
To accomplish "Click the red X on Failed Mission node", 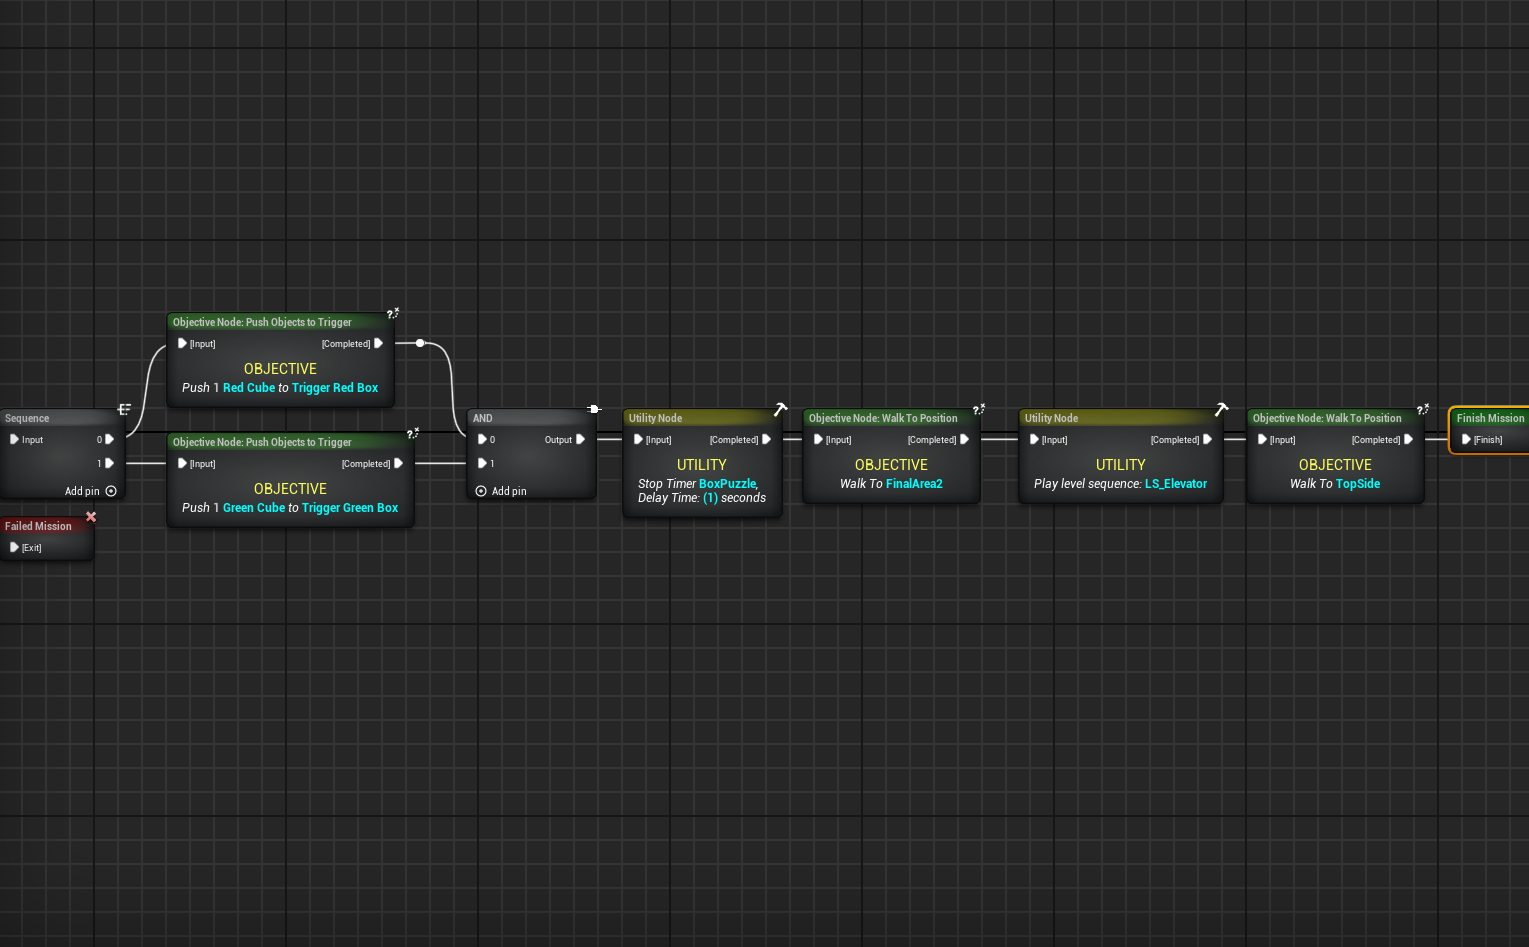I will [91, 517].
